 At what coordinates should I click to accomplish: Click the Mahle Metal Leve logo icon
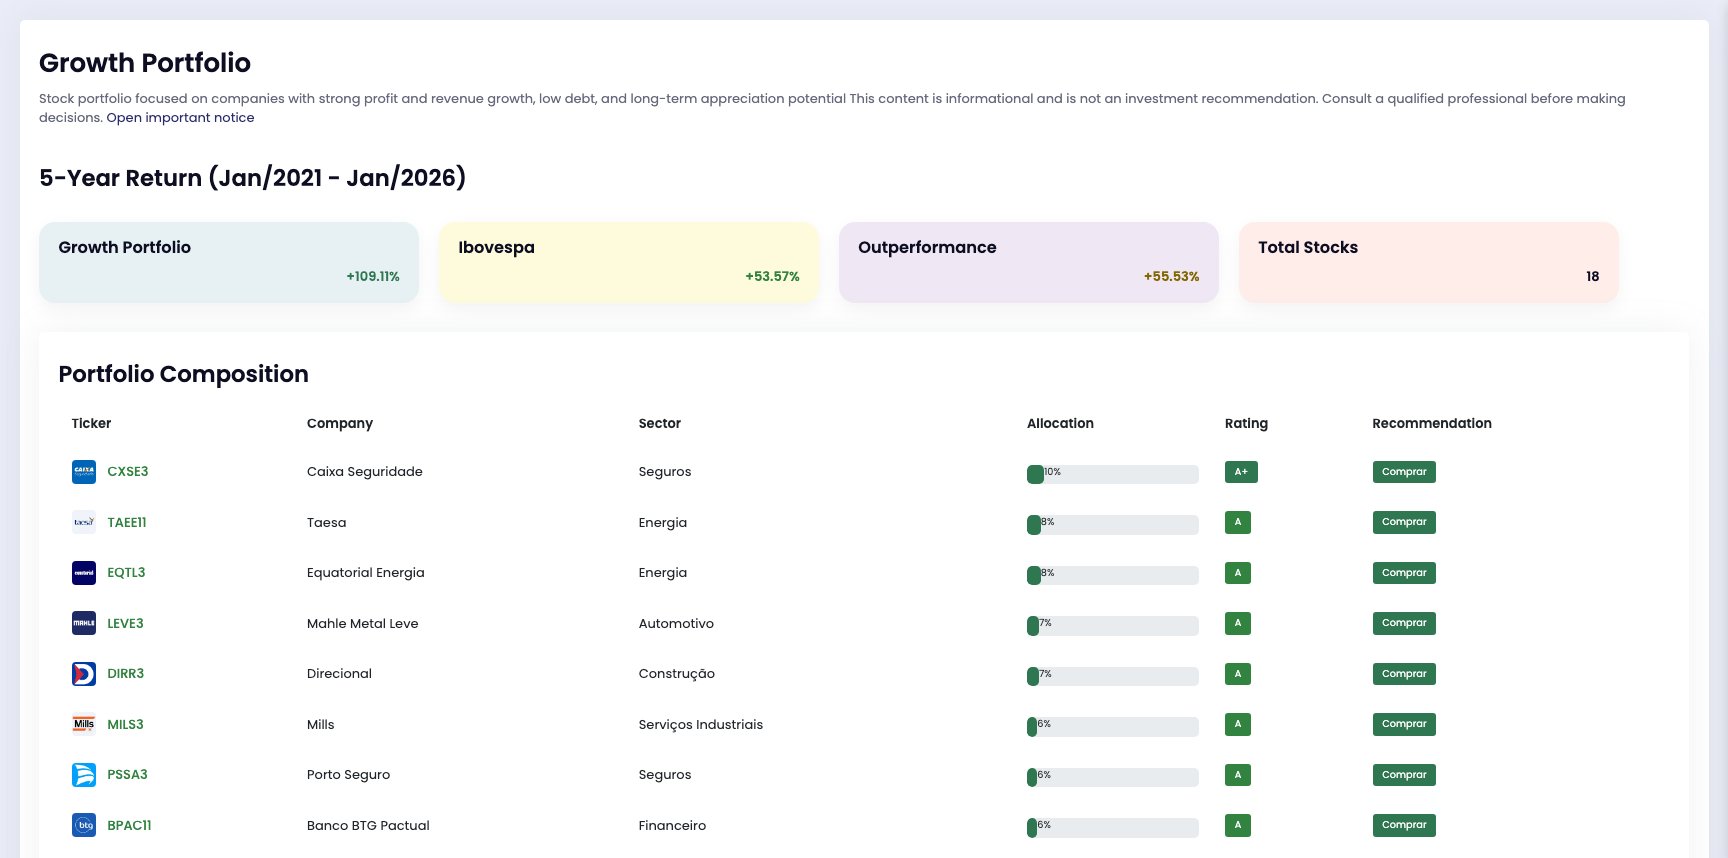pos(84,623)
